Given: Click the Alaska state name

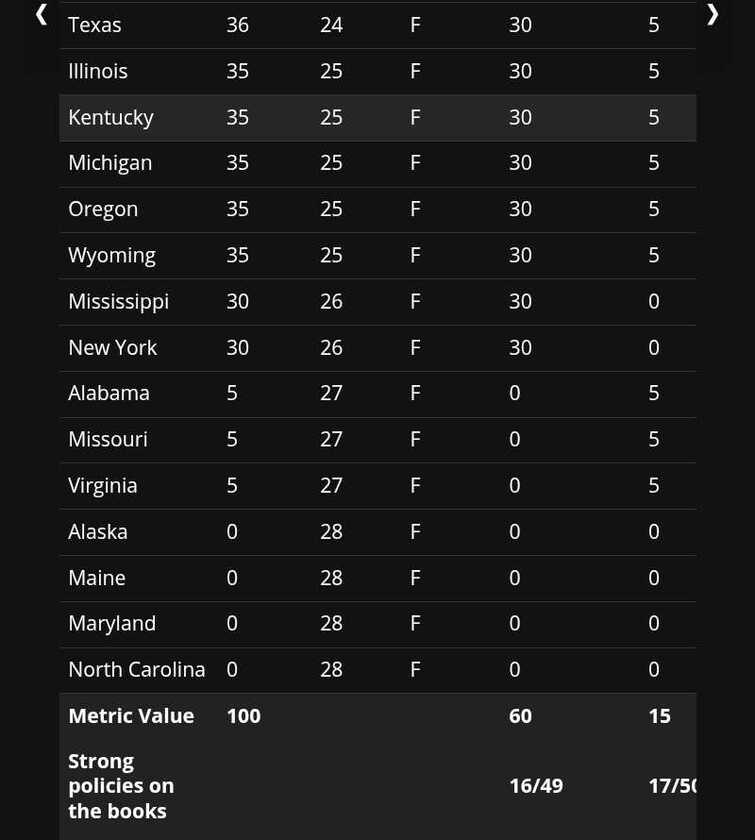Looking at the screenshot, I should (98, 531).
